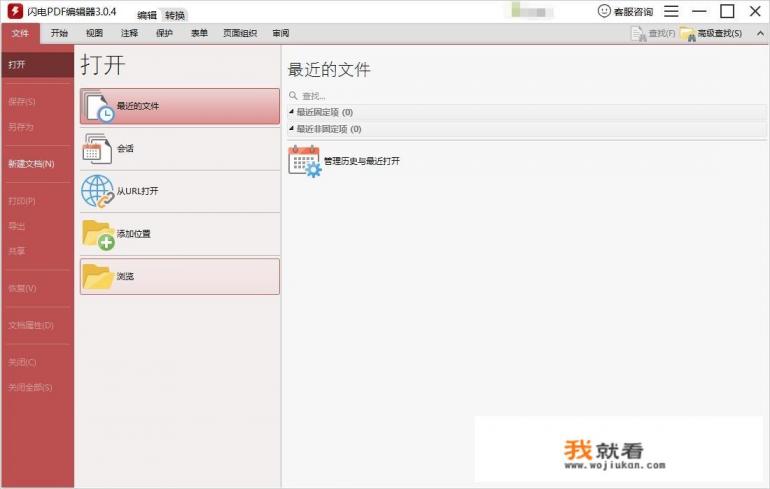Click the 添加位置 folder-plus icon
770x489 pixels.
tap(98, 233)
